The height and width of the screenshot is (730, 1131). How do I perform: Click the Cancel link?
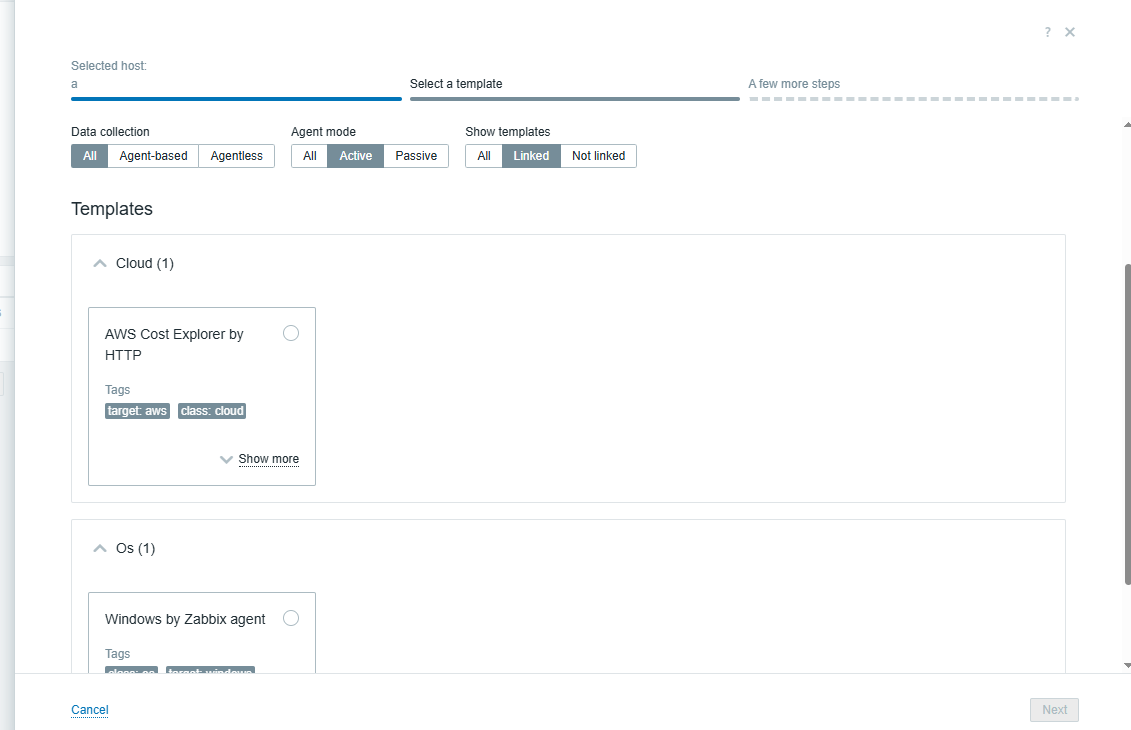89,710
